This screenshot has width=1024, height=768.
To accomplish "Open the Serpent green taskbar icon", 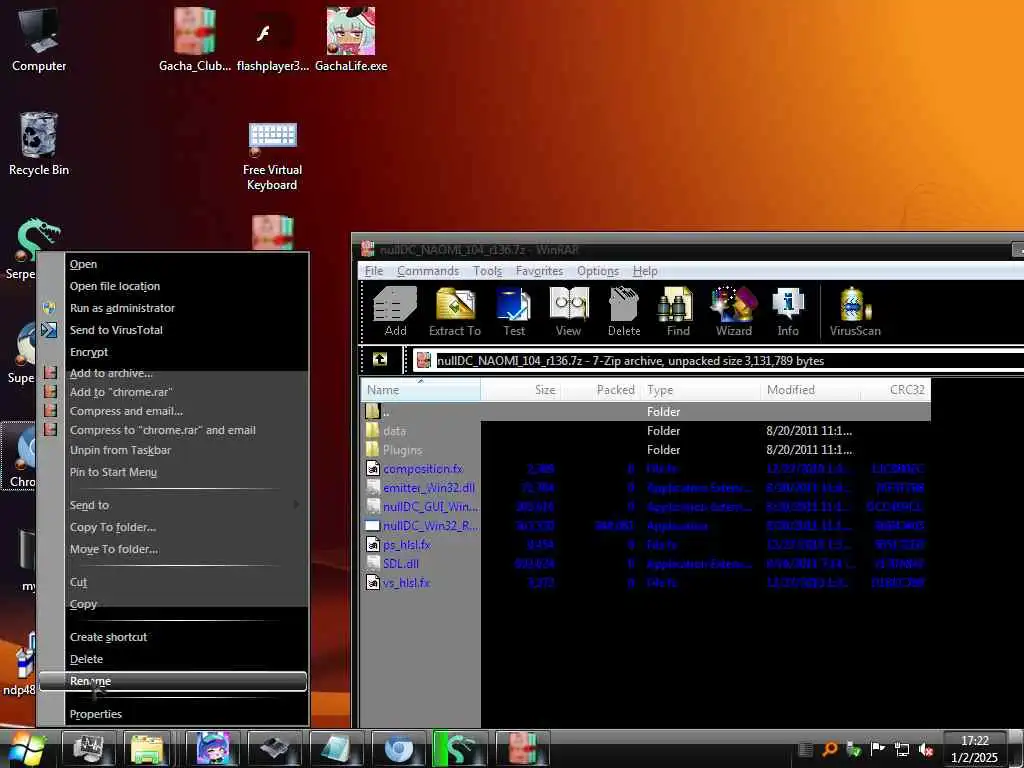I will [x=460, y=749].
